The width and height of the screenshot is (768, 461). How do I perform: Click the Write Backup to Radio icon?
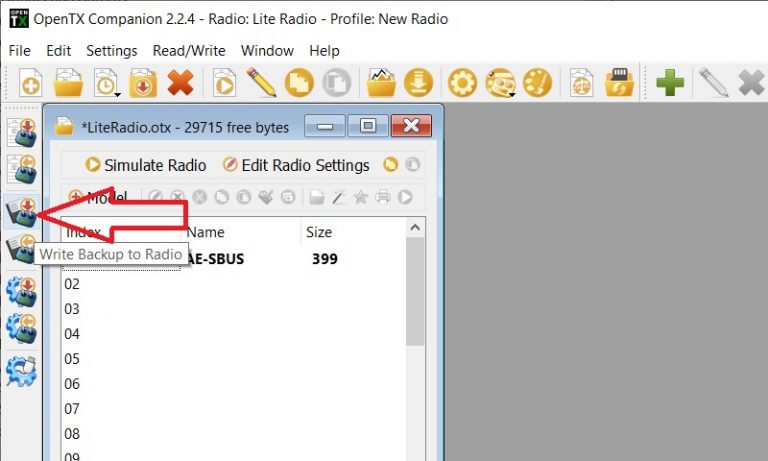22,212
